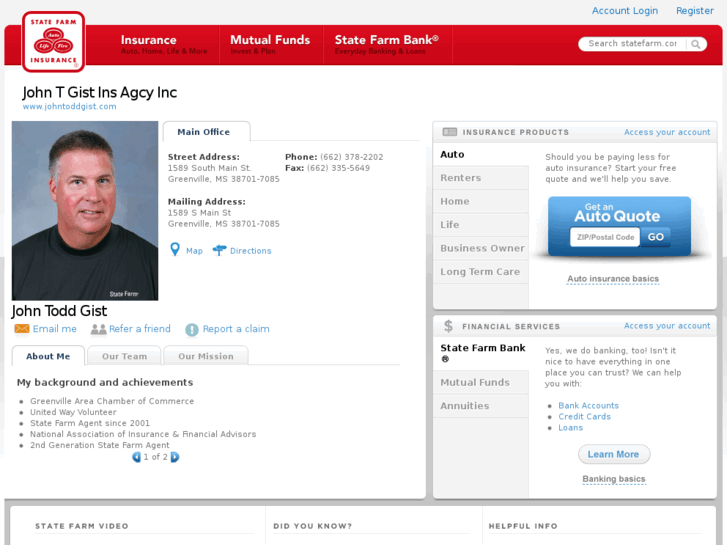Open the Loans link
Viewport: 727px width, 545px height.
(570, 428)
